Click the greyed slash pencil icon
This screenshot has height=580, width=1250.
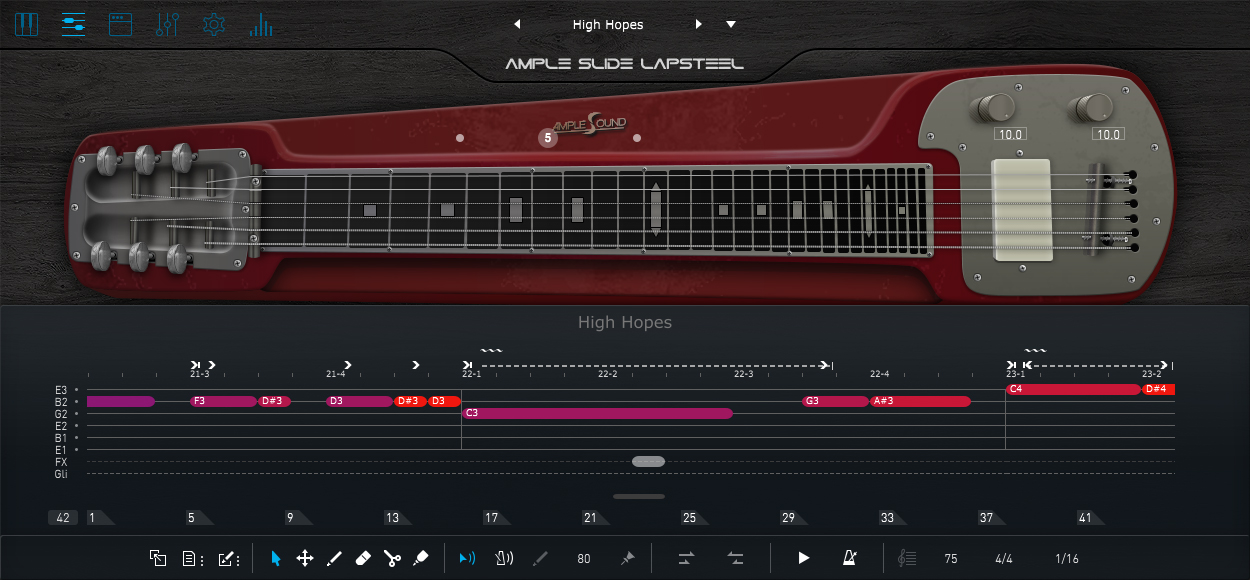click(x=541, y=558)
